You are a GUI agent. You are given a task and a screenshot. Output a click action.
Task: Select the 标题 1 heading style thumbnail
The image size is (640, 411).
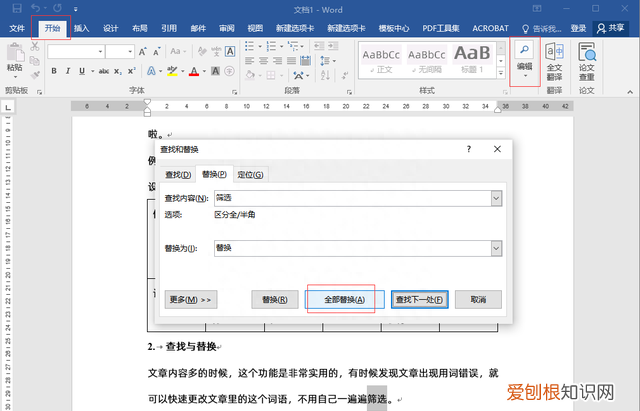(x=472, y=59)
